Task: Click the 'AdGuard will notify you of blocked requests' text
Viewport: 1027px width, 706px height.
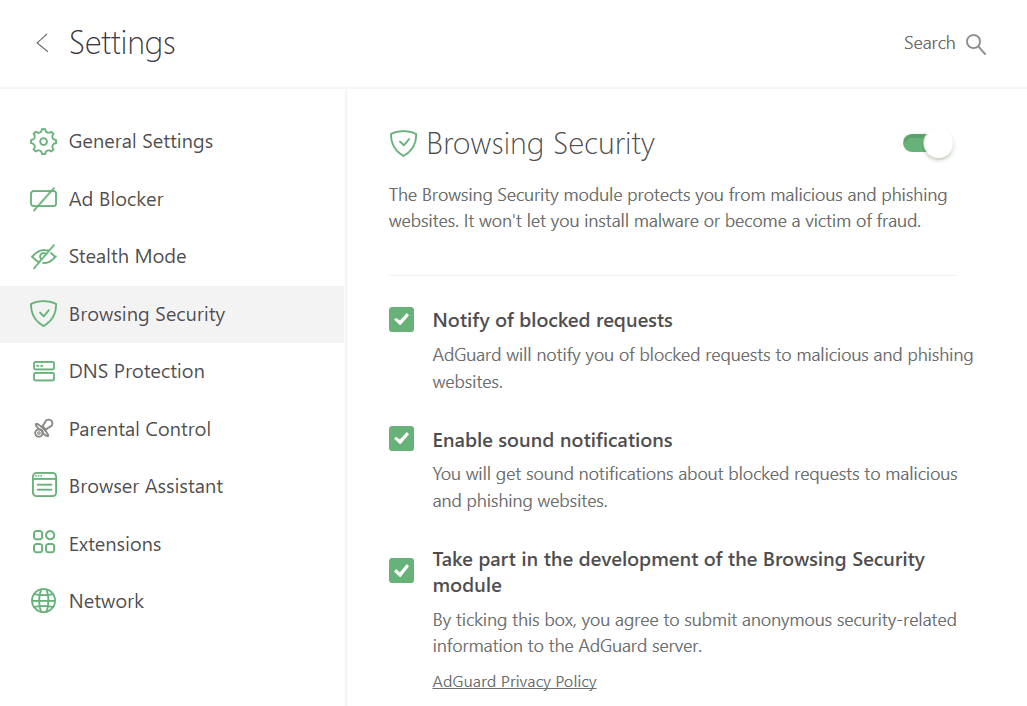Action: [x=703, y=368]
